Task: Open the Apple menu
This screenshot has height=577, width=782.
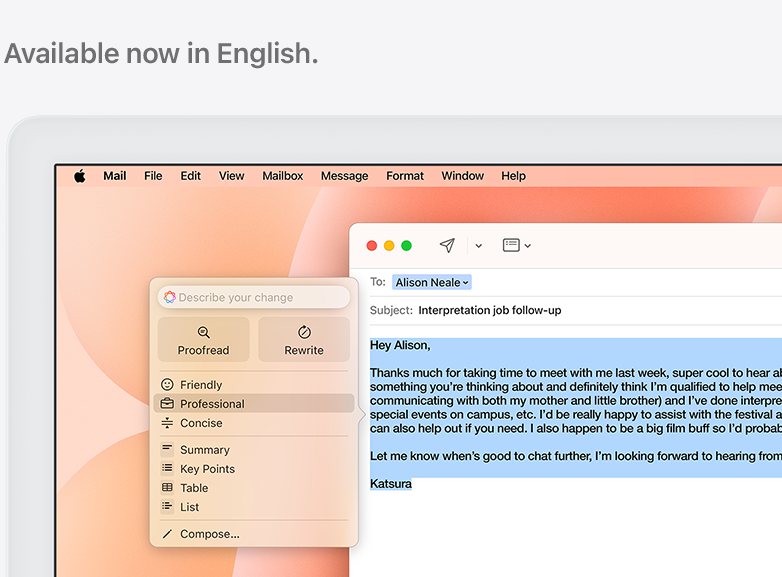Action: click(80, 176)
